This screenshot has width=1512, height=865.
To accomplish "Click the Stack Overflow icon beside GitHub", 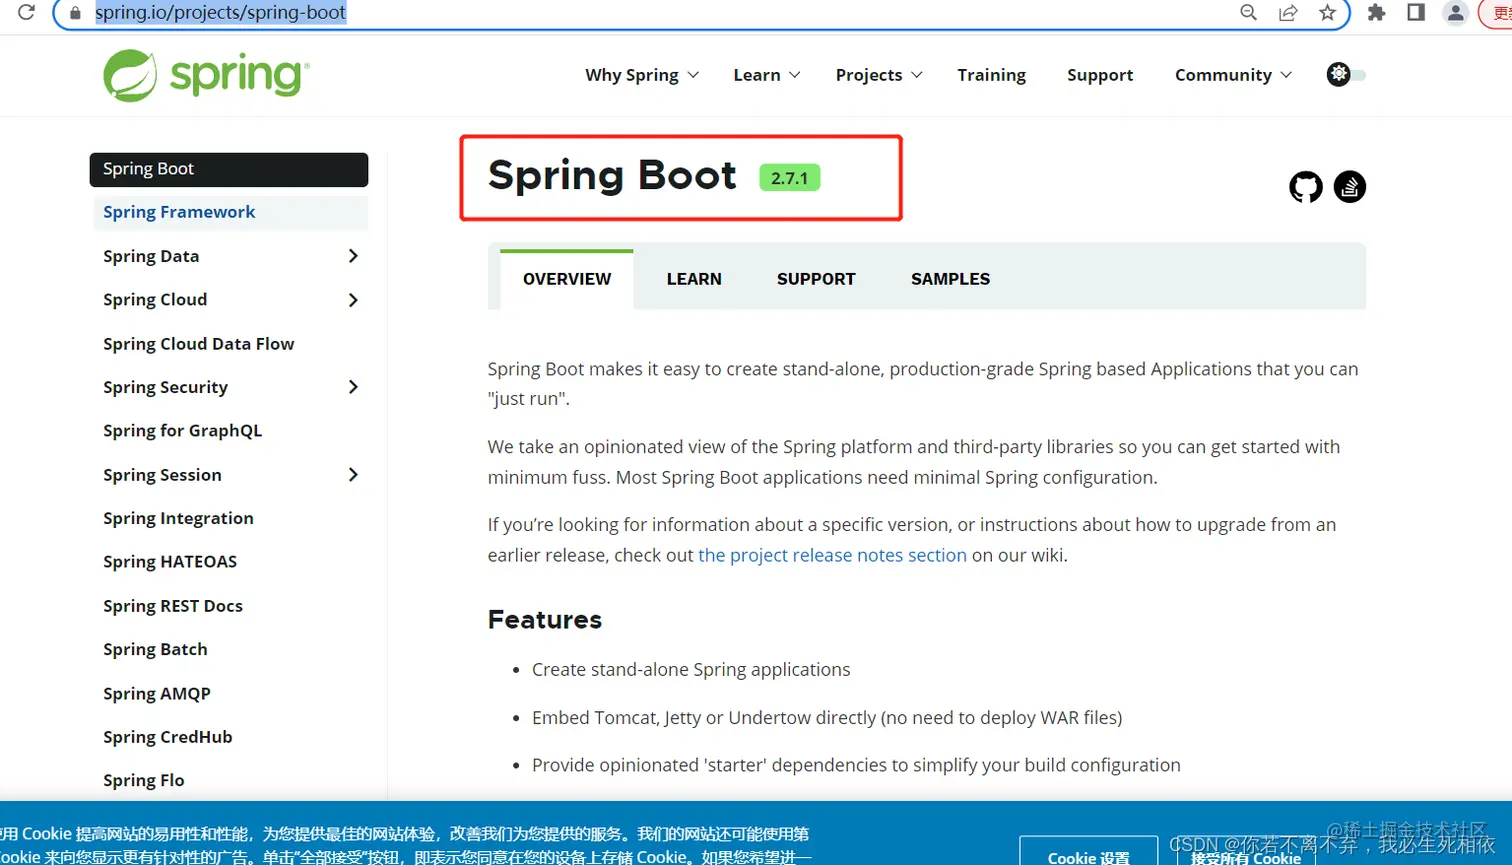I will point(1350,187).
